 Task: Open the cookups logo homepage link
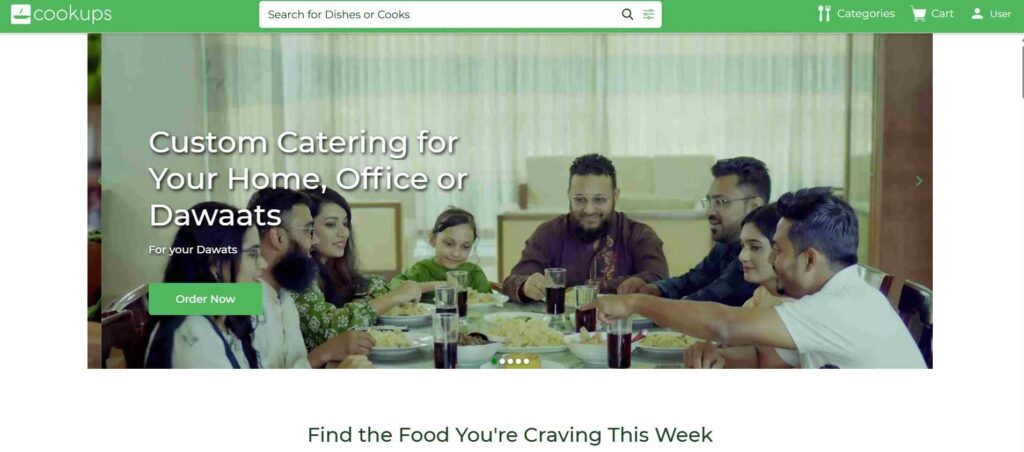tap(61, 14)
